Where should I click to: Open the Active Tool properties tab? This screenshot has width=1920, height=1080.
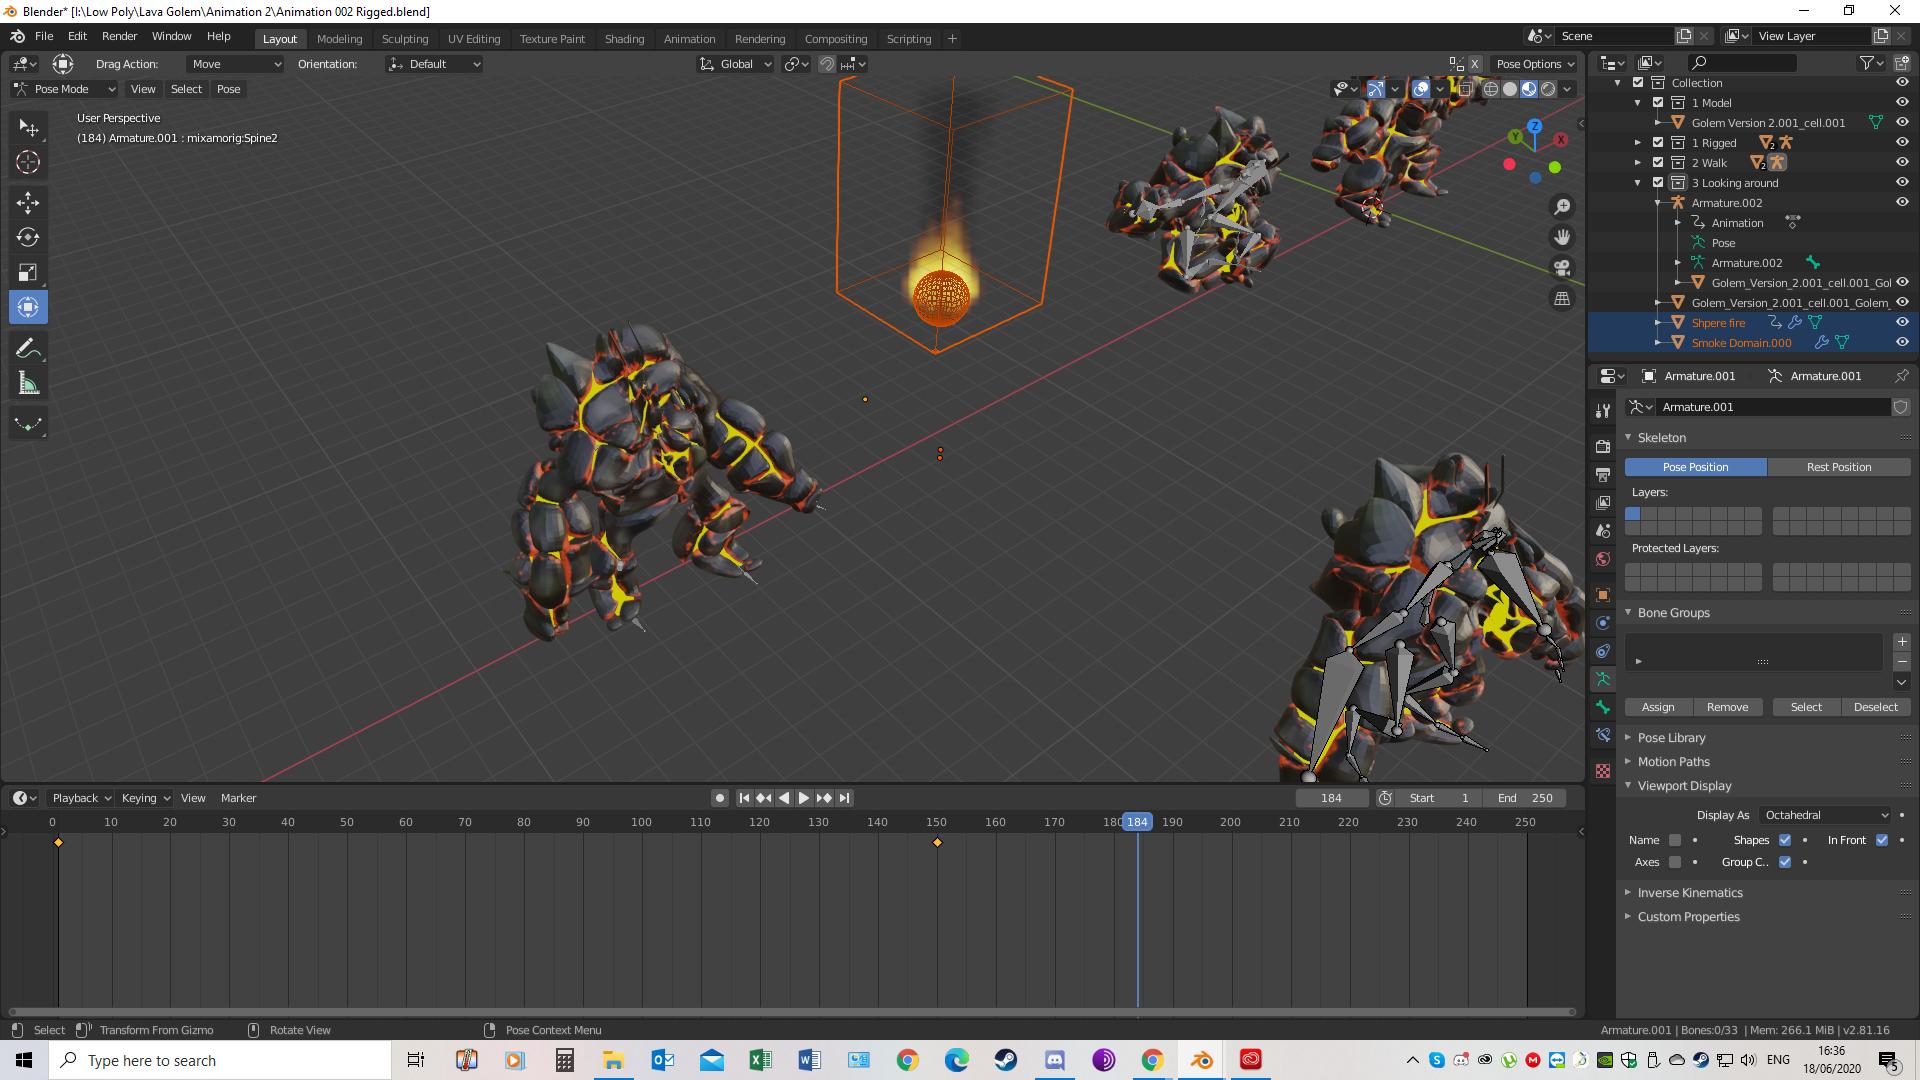click(x=1603, y=410)
